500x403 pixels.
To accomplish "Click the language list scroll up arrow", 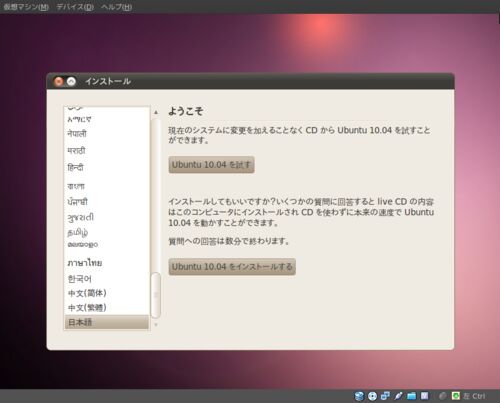I will click(156, 112).
